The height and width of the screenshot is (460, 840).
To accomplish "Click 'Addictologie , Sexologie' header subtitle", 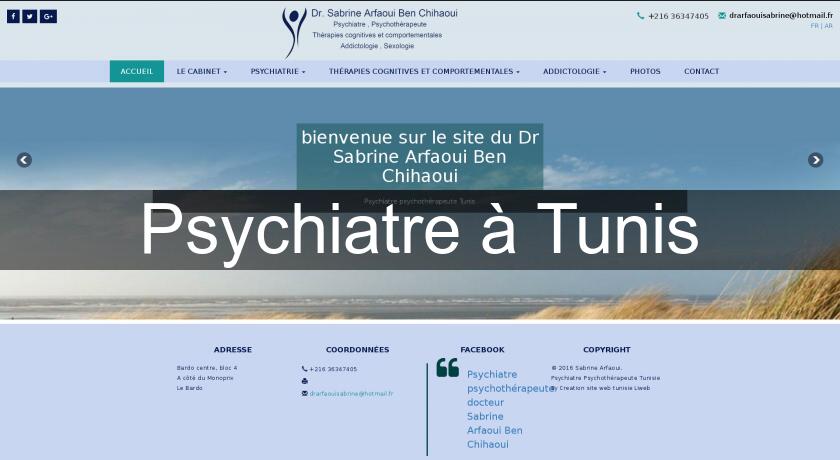I will click(x=377, y=46).
